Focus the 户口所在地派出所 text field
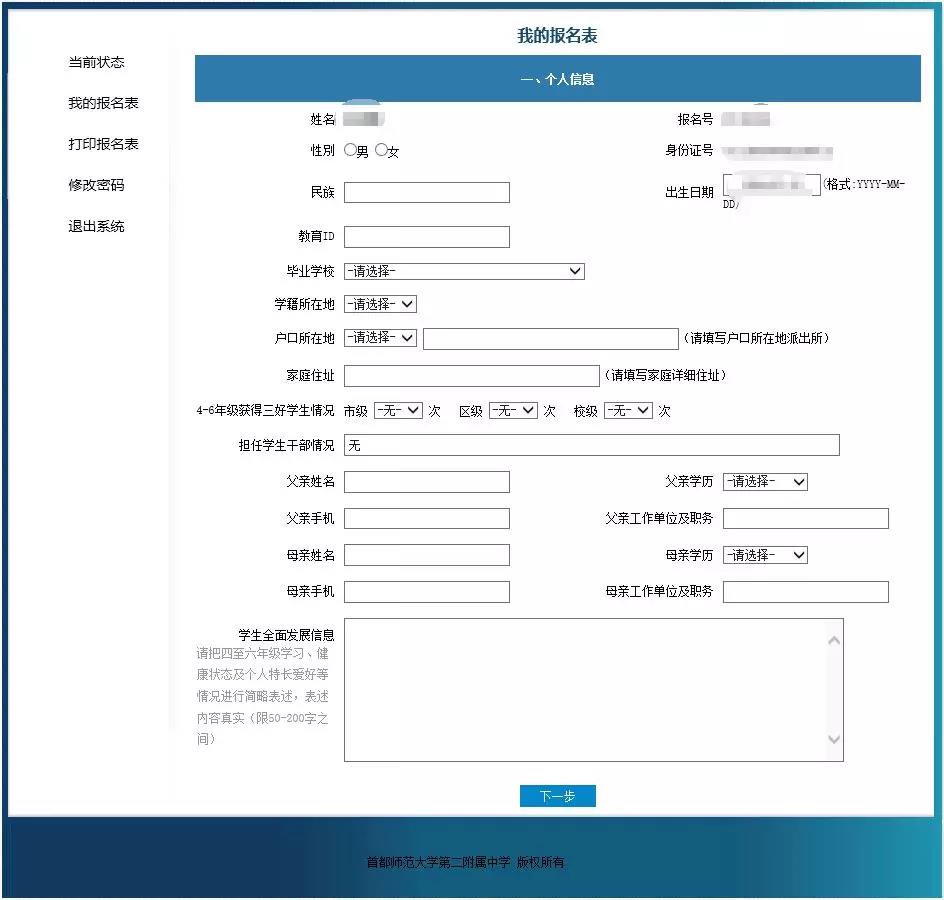The width and height of the screenshot is (944, 900). pos(551,339)
